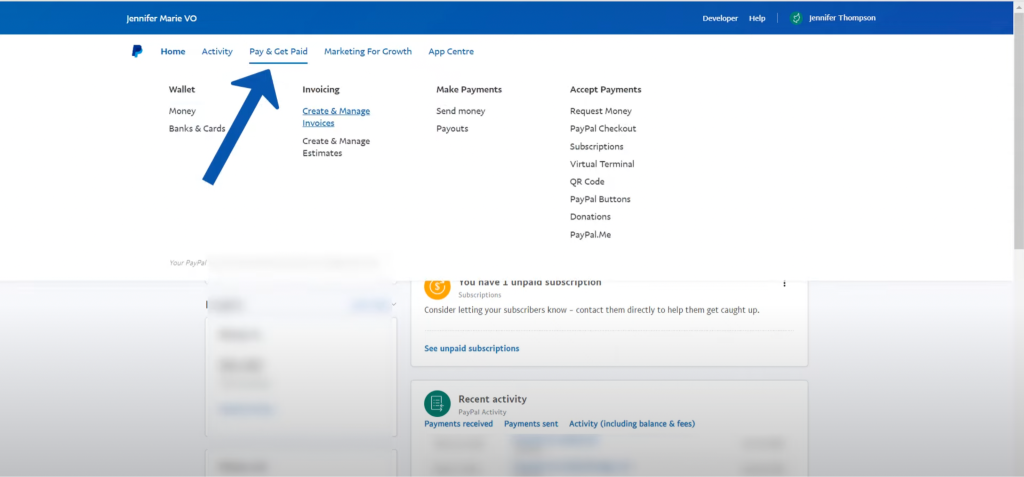1024x477 pixels.
Task: Open Subscriptions under Accept Payments
Action: [597, 146]
